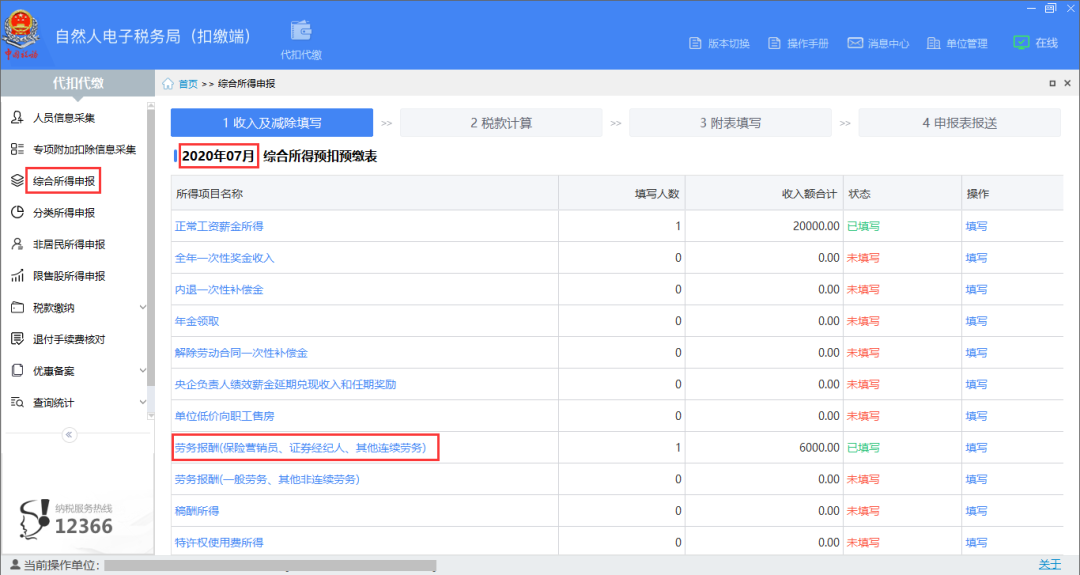This screenshot has width=1080, height=575.
Task: Open 劳务报酬(保险营销员、证券经纪人、其他连续劳务) link
Action: pos(300,448)
